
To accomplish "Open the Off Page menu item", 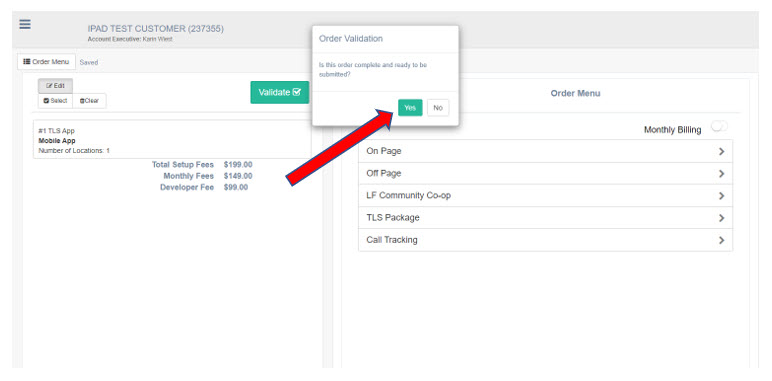I will (546, 173).
